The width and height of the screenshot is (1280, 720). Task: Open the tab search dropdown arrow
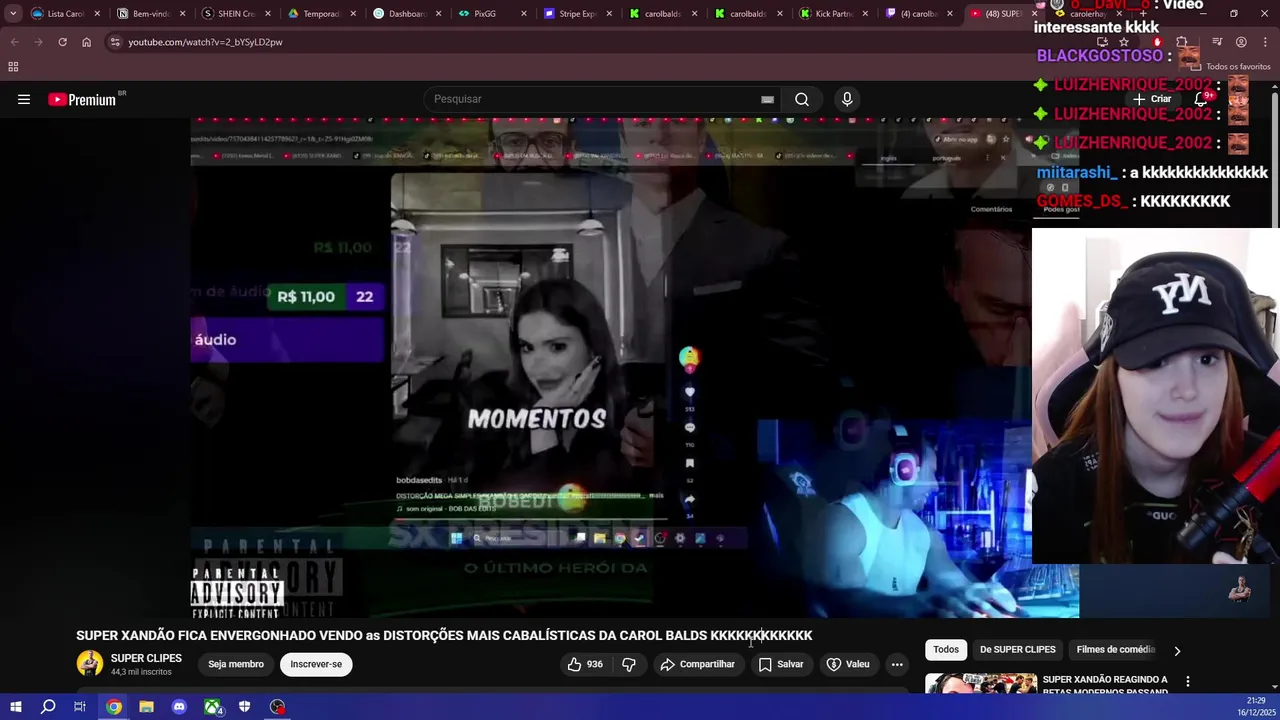[13, 14]
